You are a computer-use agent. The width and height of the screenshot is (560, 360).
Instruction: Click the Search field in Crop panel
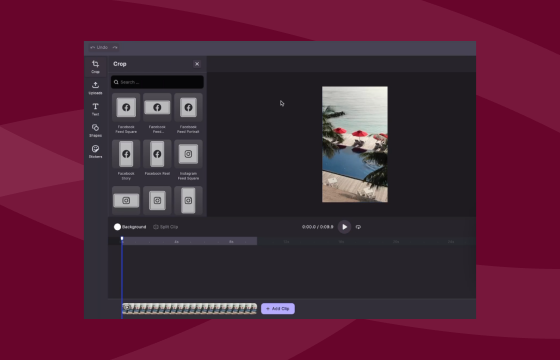157,82
